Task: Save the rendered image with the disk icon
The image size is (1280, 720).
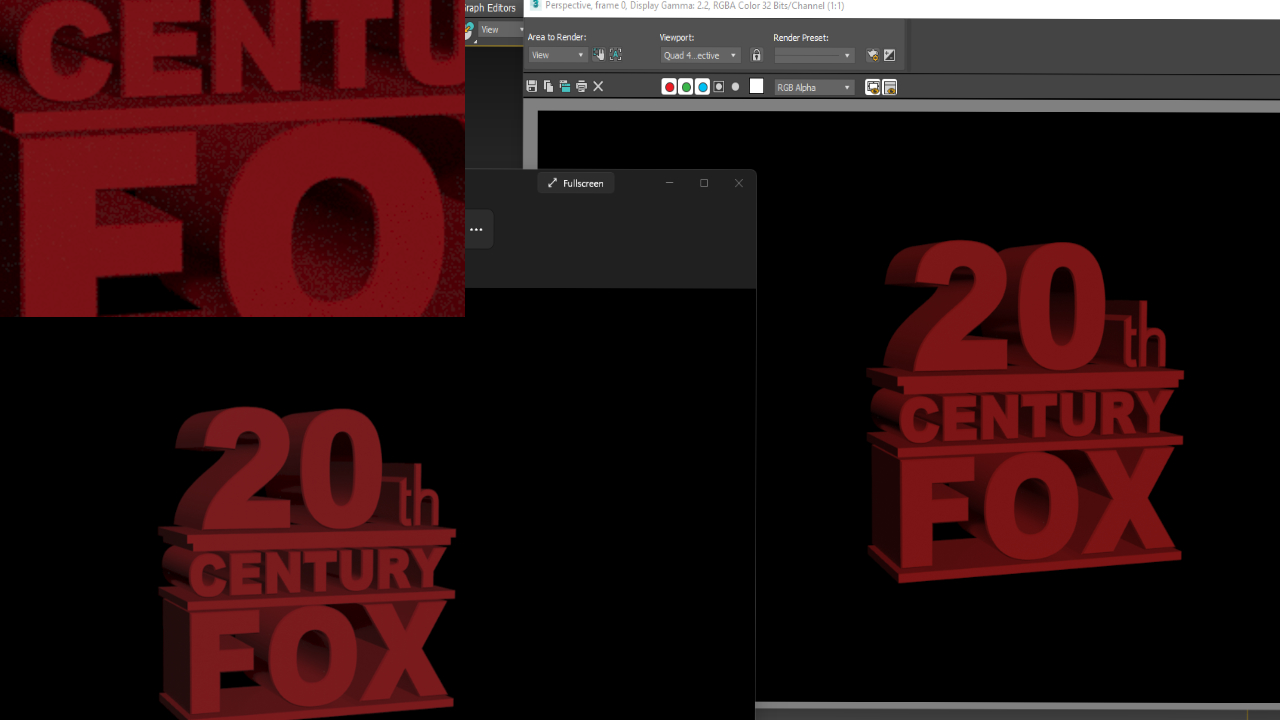Action: click(x=532, y=87)
